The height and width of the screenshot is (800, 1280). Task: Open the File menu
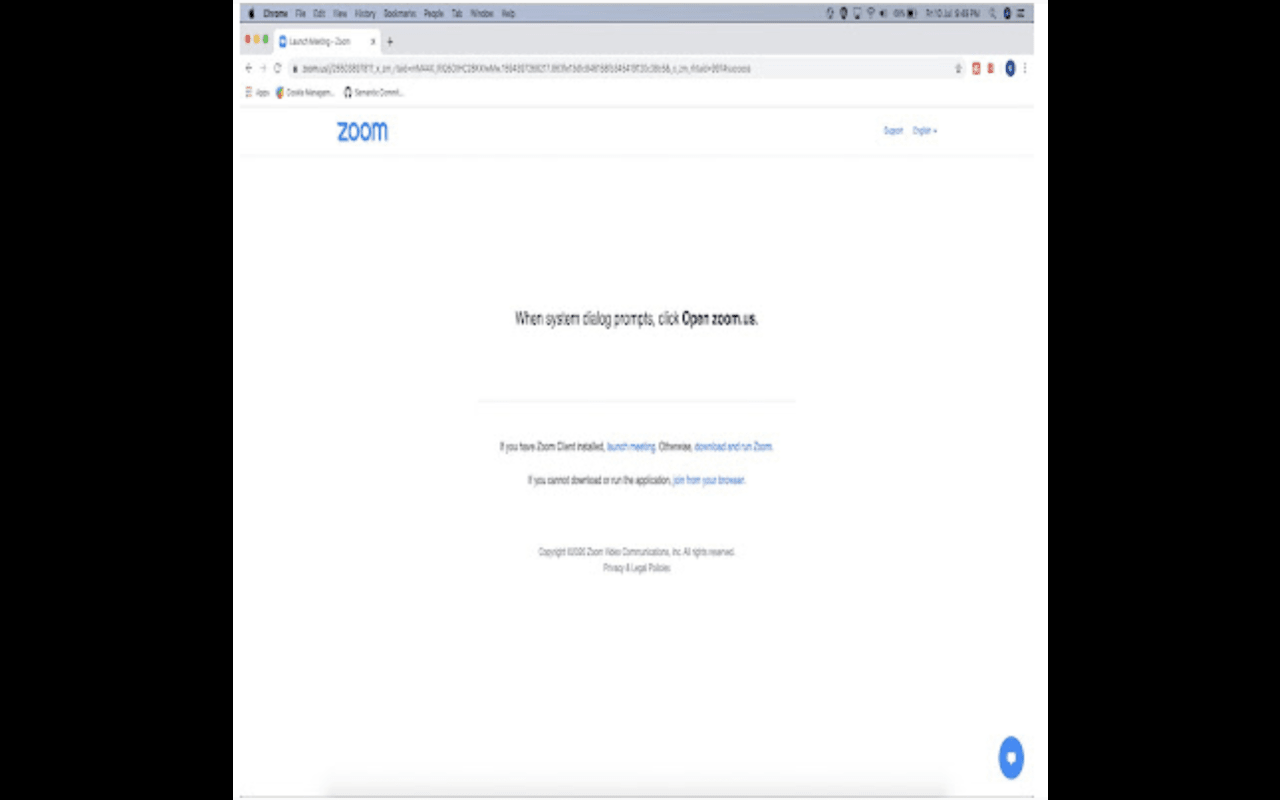(300, 14)
